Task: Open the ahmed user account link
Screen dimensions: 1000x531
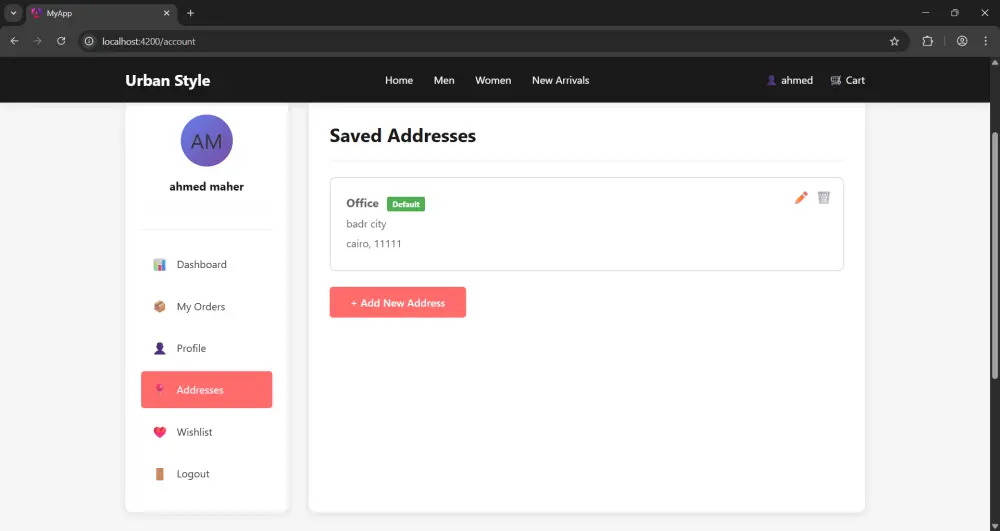Action: click(x=790, y=80)
